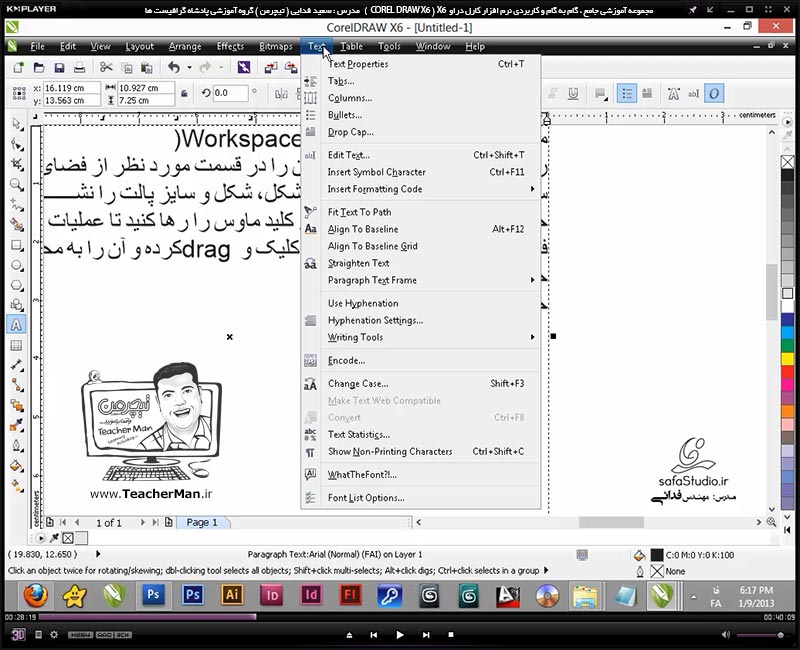Open the Effects menu
This screenshot has width=800, height=650.
click(230, 46)
